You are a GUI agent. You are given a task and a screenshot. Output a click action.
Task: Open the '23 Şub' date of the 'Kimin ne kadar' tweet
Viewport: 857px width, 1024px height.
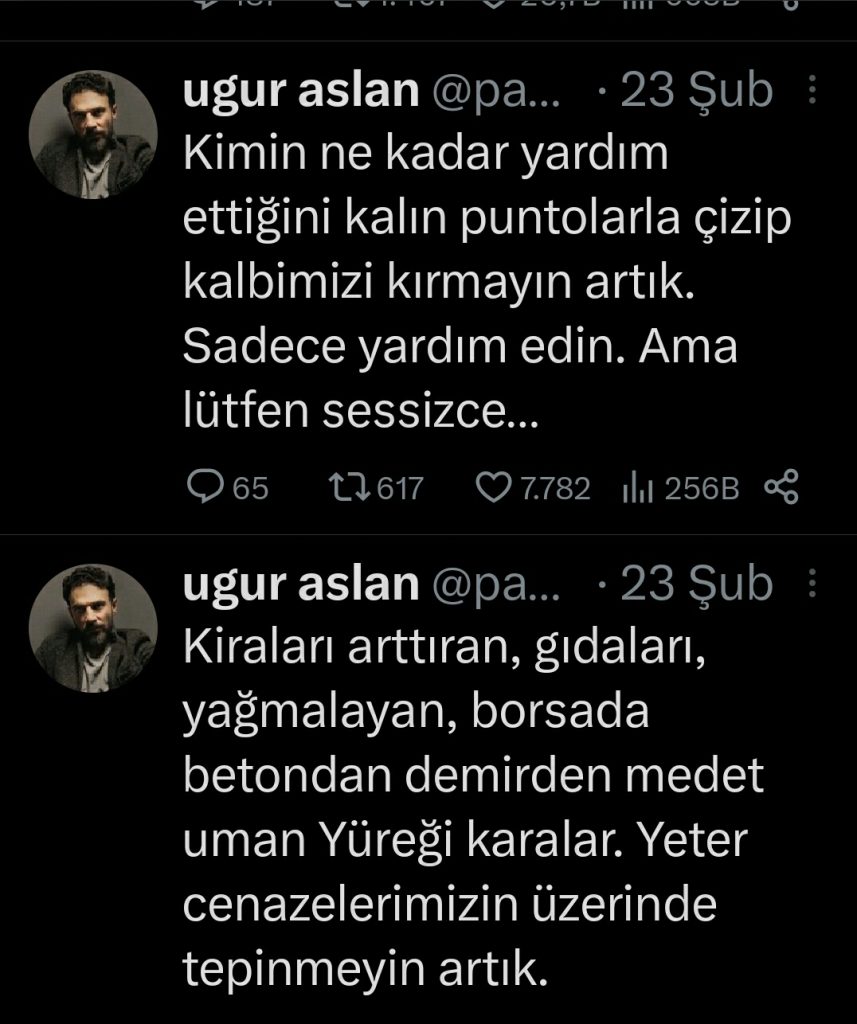(697, 93)
